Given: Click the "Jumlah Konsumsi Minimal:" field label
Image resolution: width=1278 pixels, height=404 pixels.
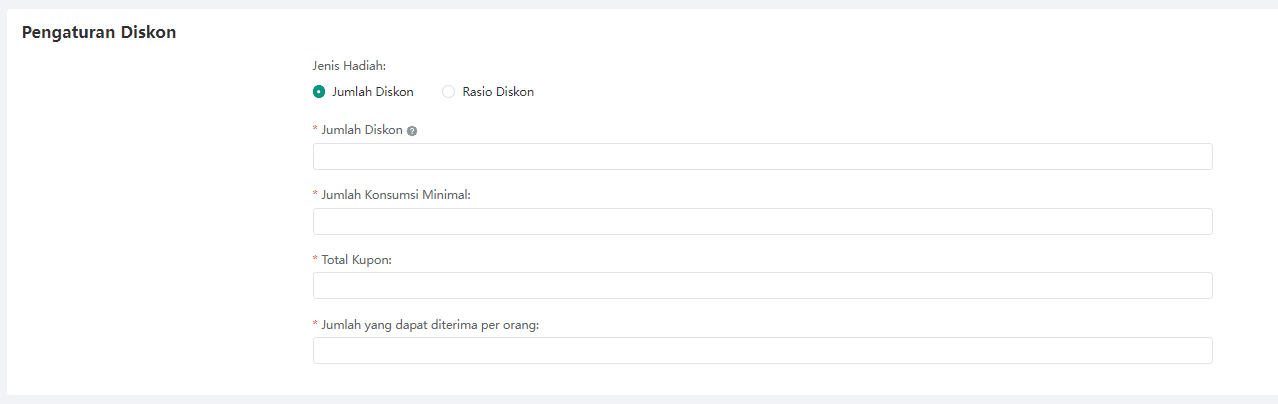Looking at the screenshot, I should [396, 195].
